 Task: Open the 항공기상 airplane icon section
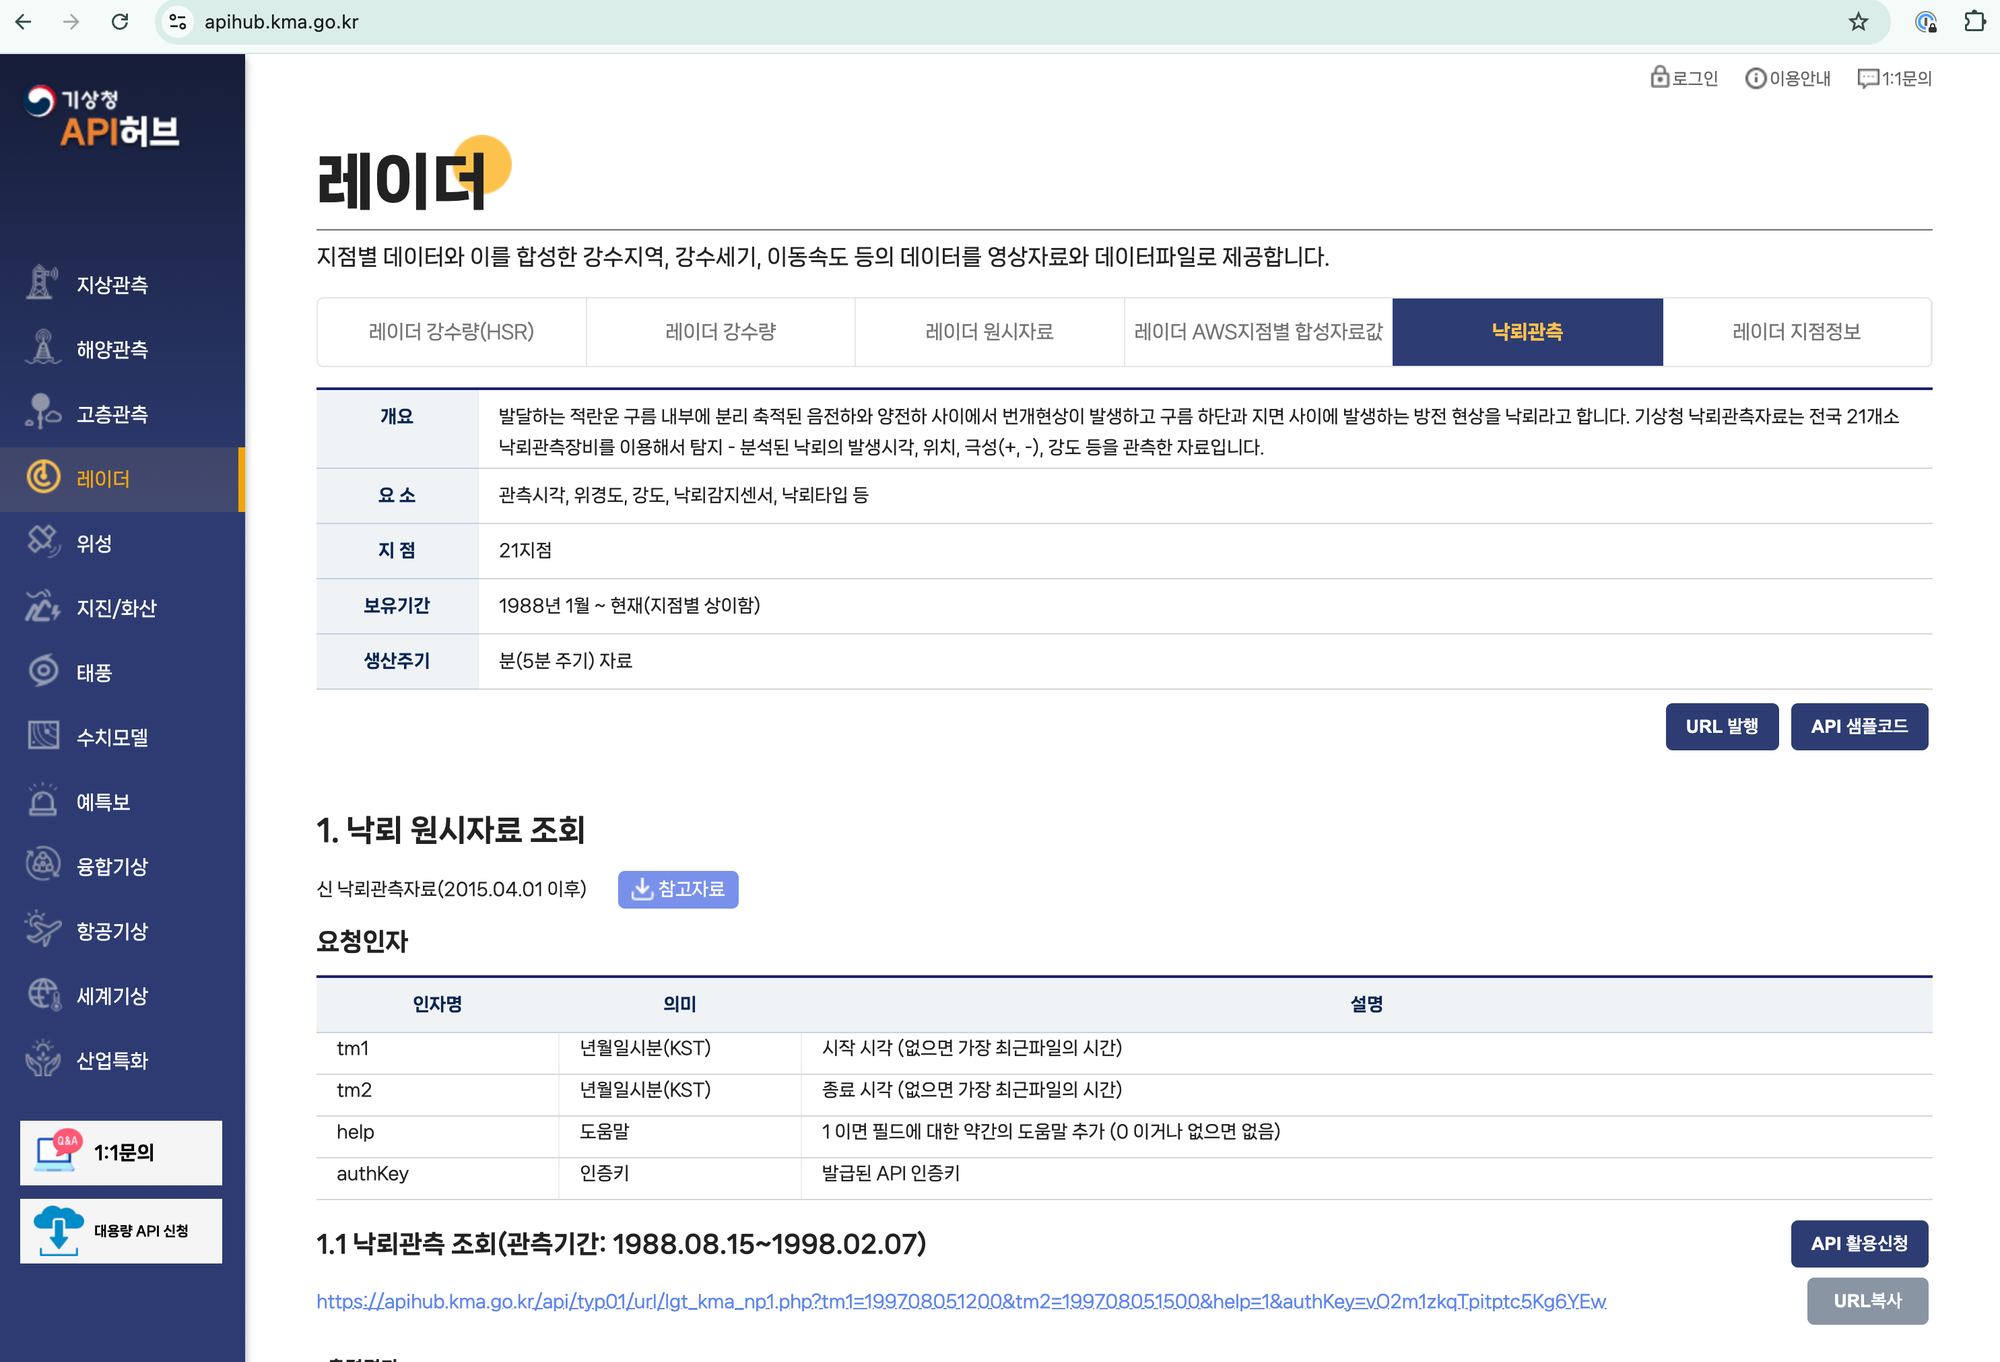pyautogui.click(x=43, y=930)
